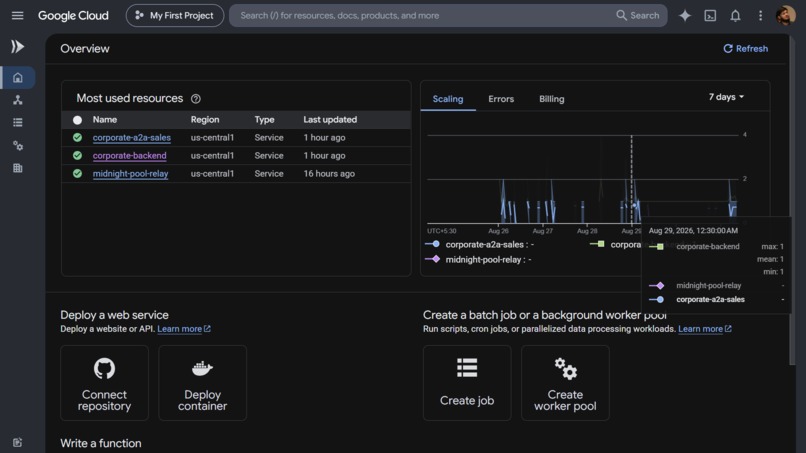The width and height of the screenshot is (806, 453).
Task: Open the midnight-pool-relay service link
Action: click(x=131, y=173)
